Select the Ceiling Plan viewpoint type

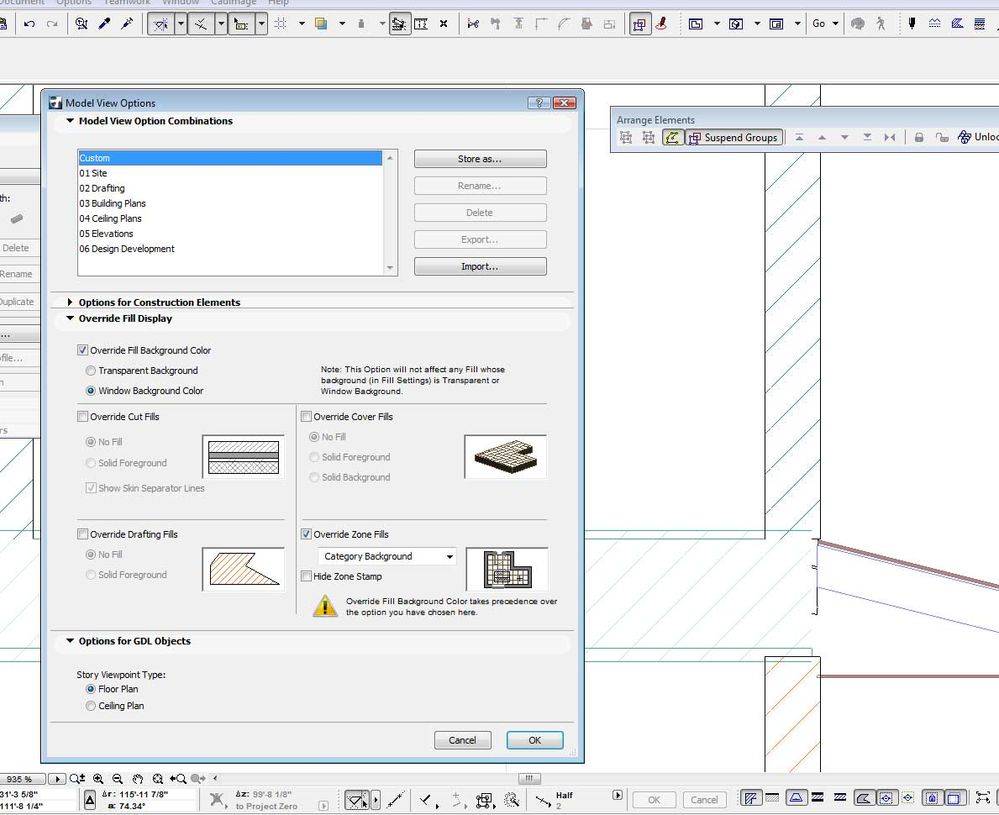point(91,706)
